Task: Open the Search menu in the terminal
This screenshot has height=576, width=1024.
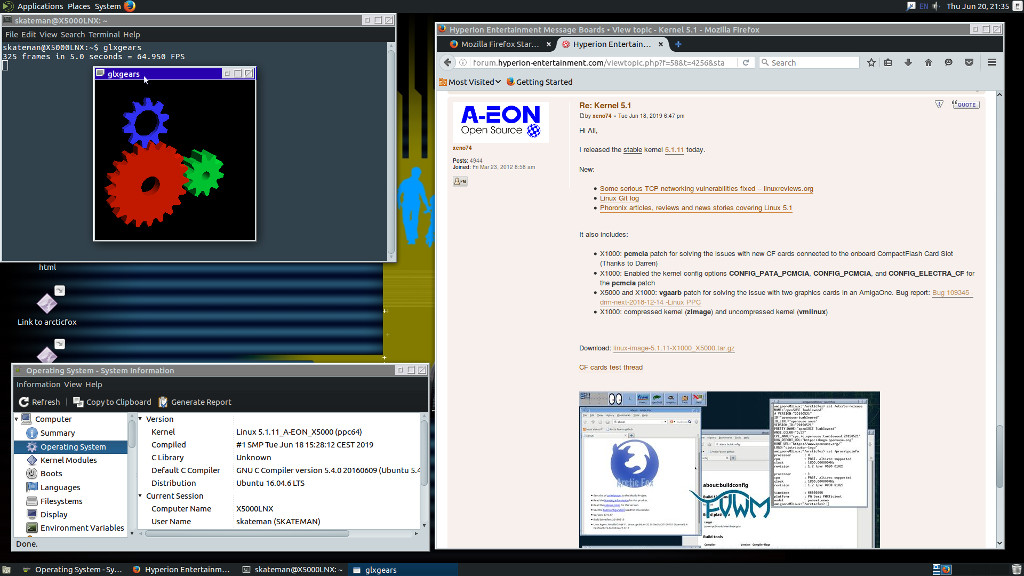Action: click(72, 35)
